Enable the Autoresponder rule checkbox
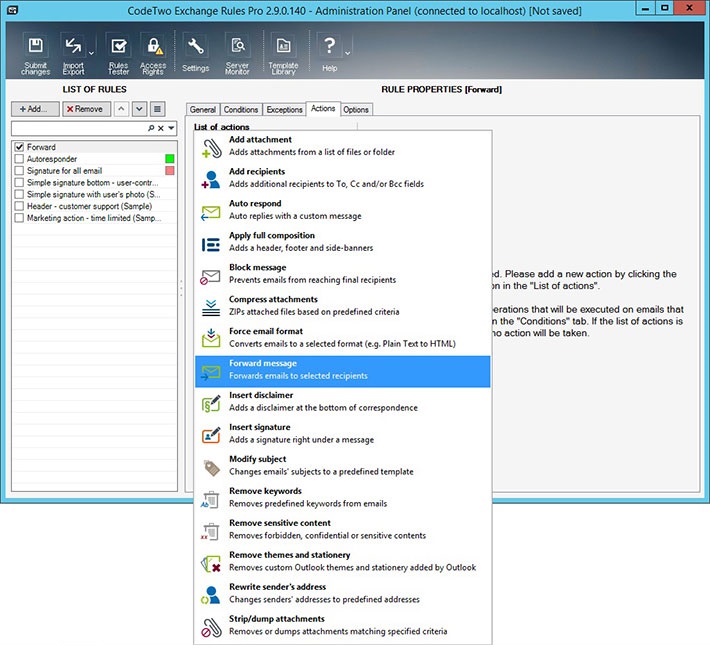Screen dimensions: 710x648 [19, 158]
